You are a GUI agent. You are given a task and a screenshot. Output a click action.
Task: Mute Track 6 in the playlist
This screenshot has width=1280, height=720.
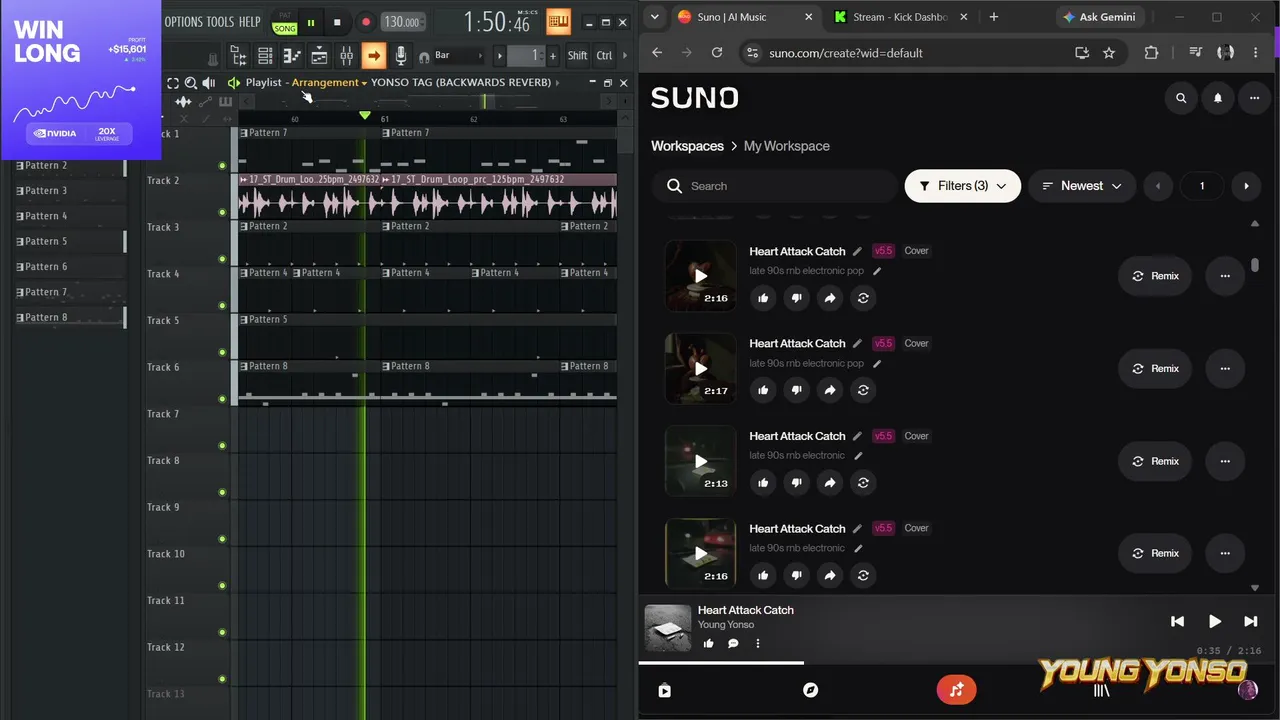pos(222,399)
